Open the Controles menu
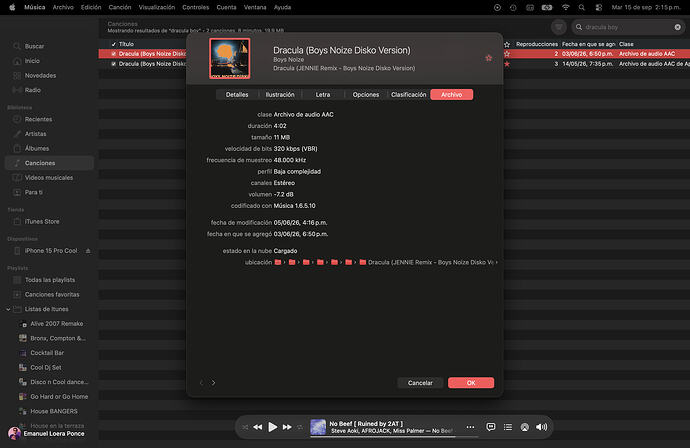This screenshot has width=690, height=448. pyautogui.click(x=195, y=7)
